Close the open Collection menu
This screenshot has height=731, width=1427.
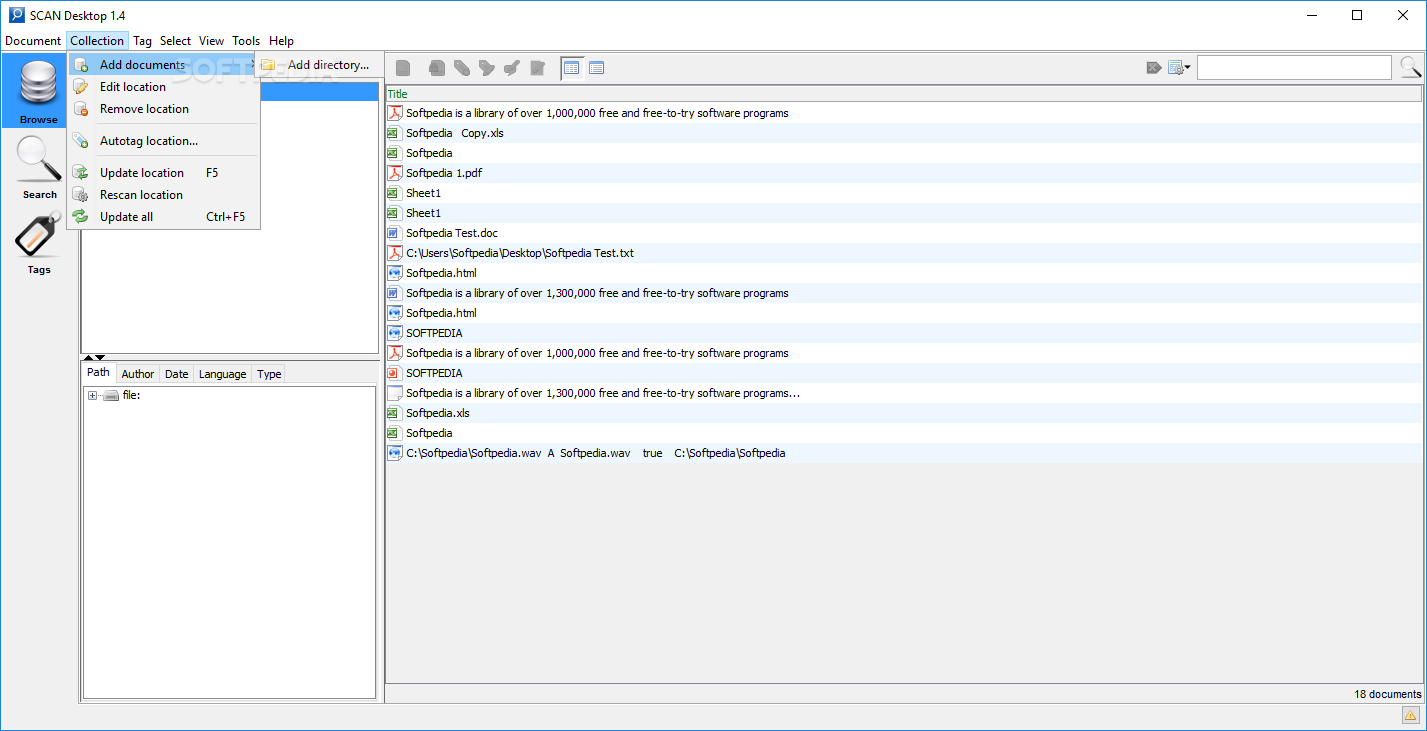(97, 41)
